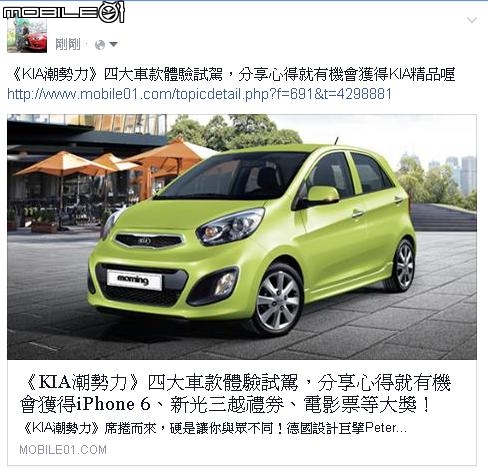The height and width of the screenshot is (476, 488).
Task: Click the car's front headlight
Action: click(231, 226)
